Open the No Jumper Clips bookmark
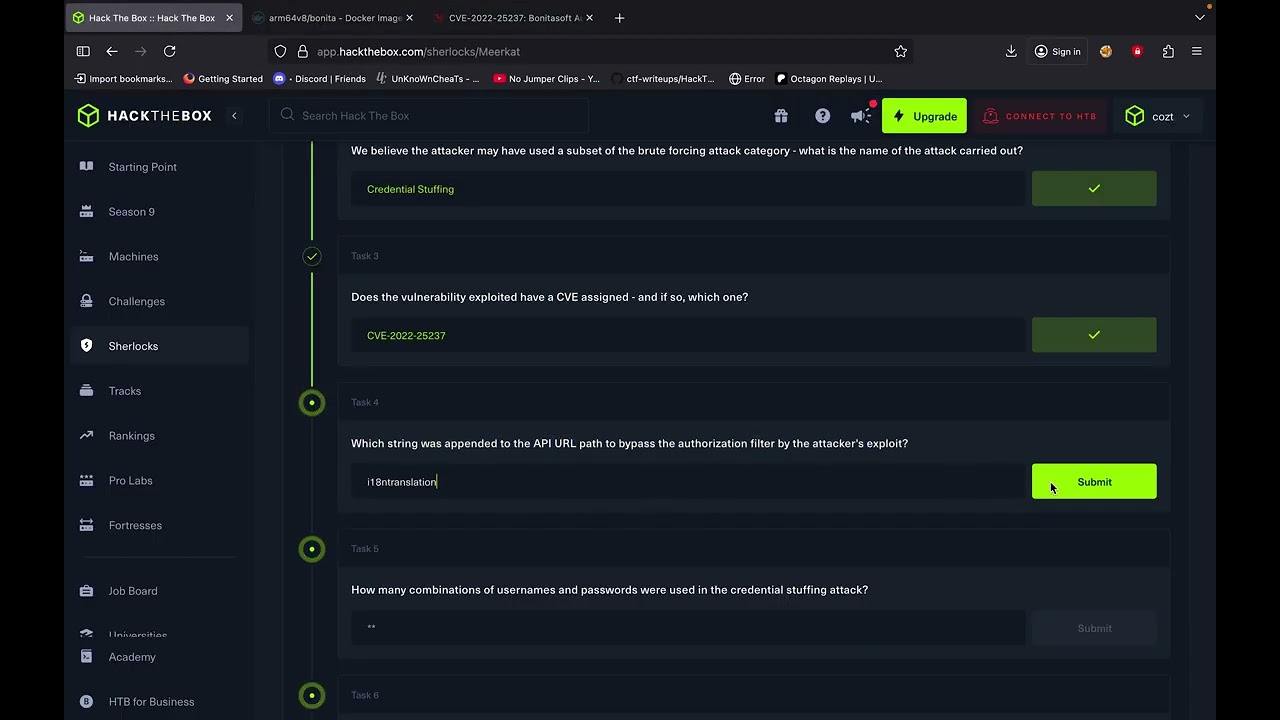Screen dimensions: 1280x720 547,79
